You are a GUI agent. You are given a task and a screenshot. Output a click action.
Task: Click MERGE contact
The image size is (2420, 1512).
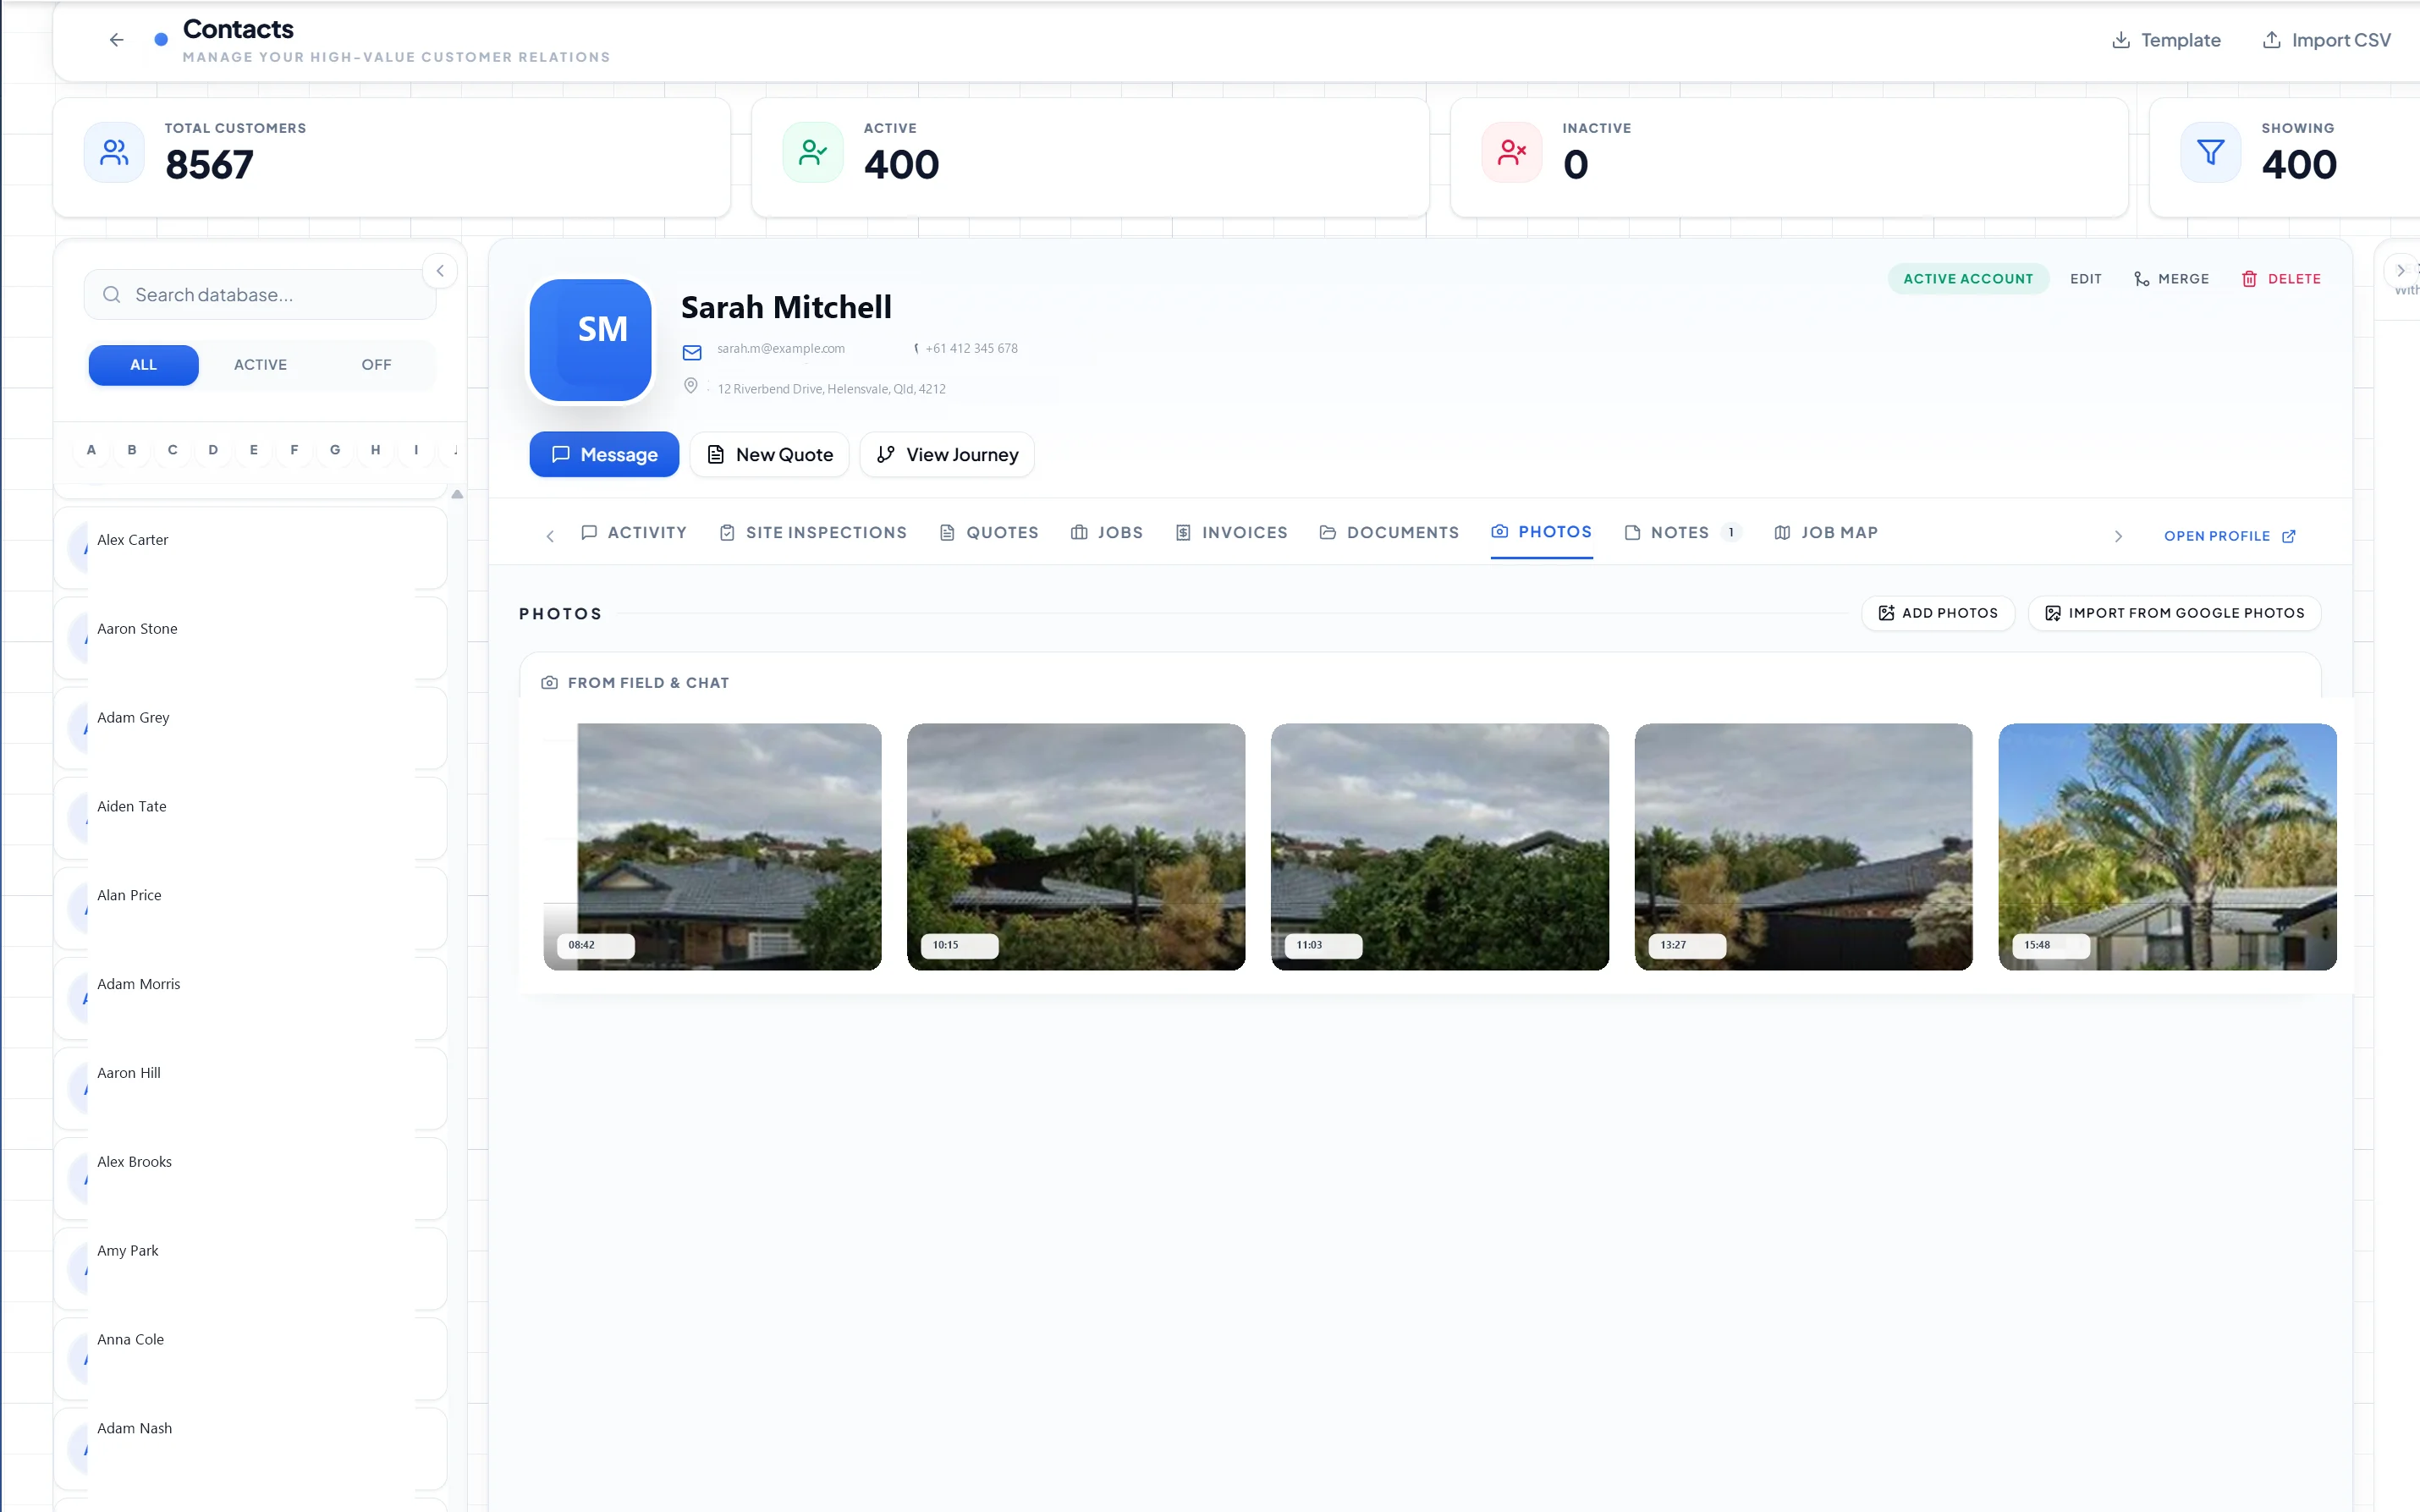[2171, 279]
